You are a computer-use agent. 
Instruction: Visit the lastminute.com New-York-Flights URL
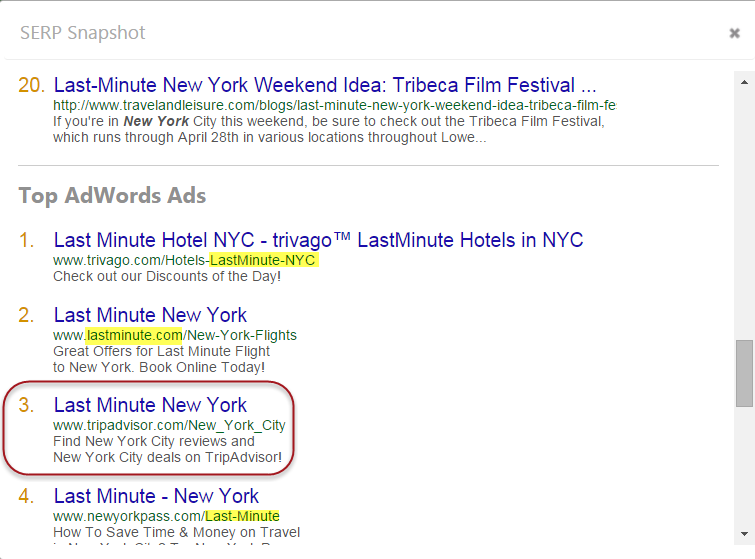click(175, 335)
